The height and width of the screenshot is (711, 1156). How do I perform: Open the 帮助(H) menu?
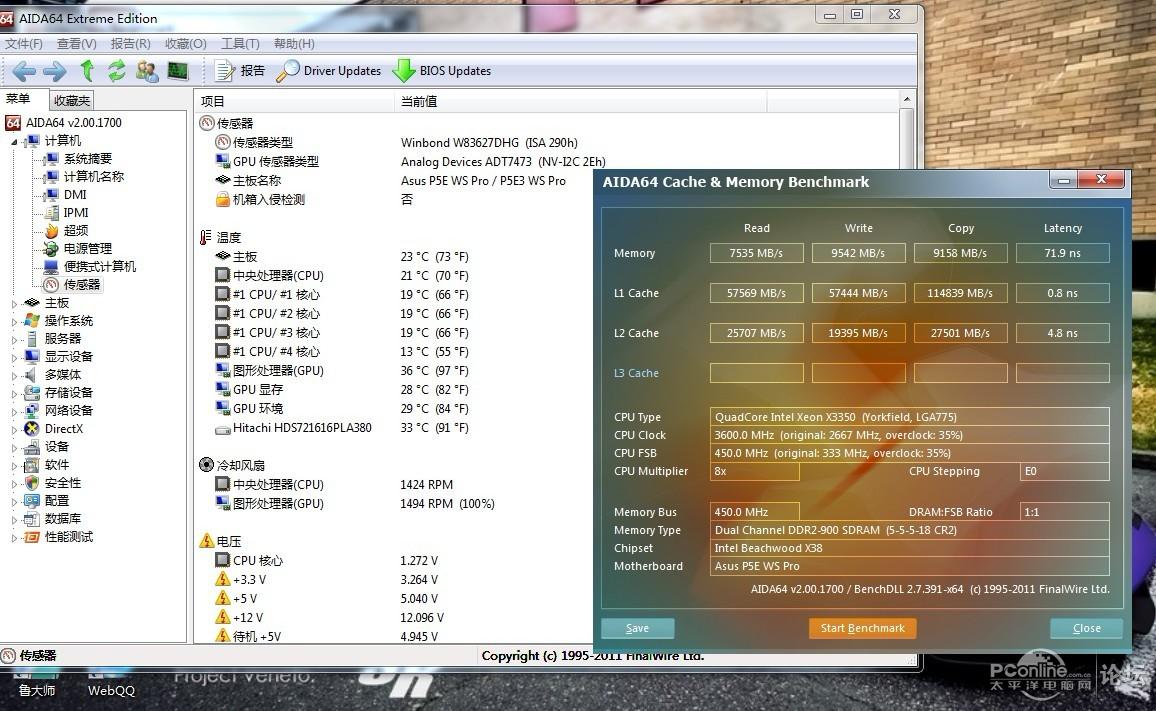pyautogui.click(x=294, y=44)
